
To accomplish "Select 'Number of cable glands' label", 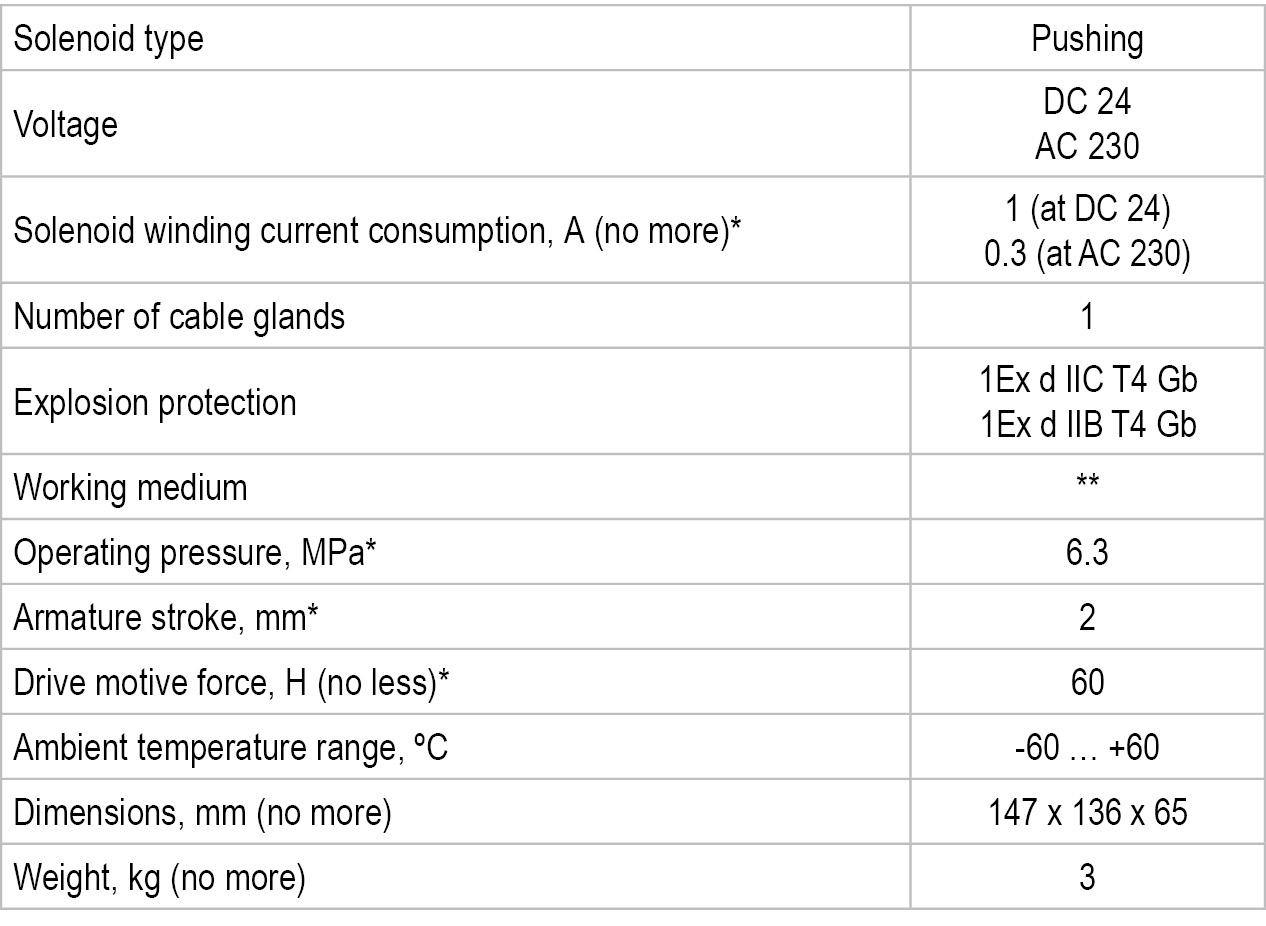I will click(179, 317).
